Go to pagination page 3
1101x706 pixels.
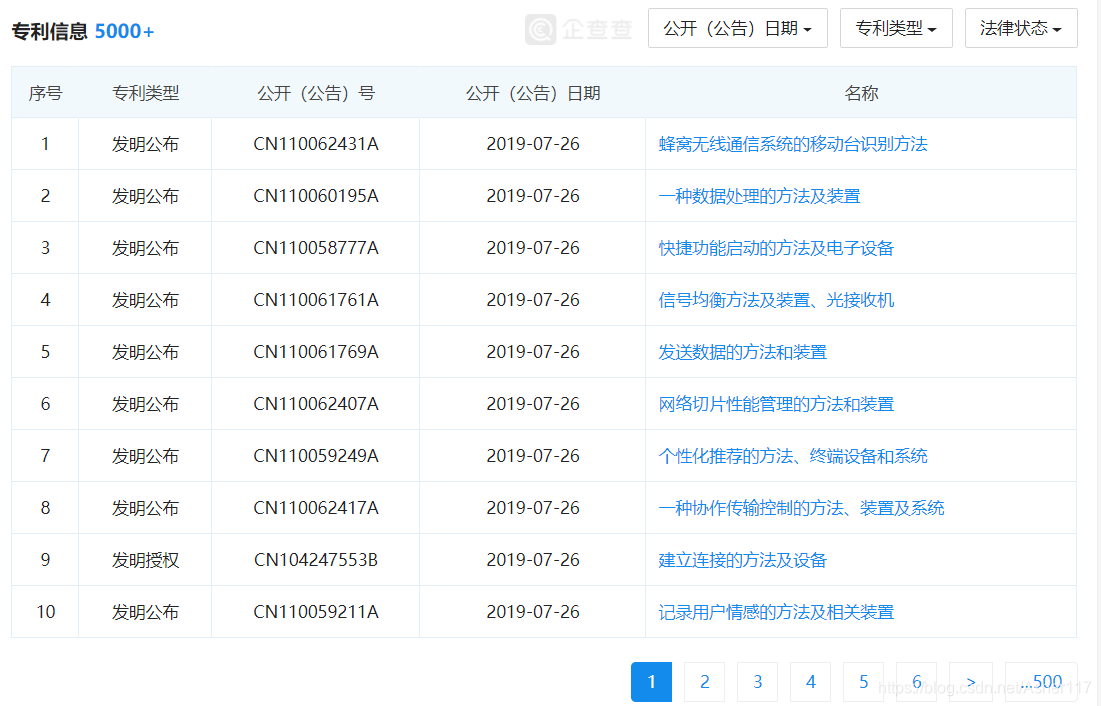758,681
